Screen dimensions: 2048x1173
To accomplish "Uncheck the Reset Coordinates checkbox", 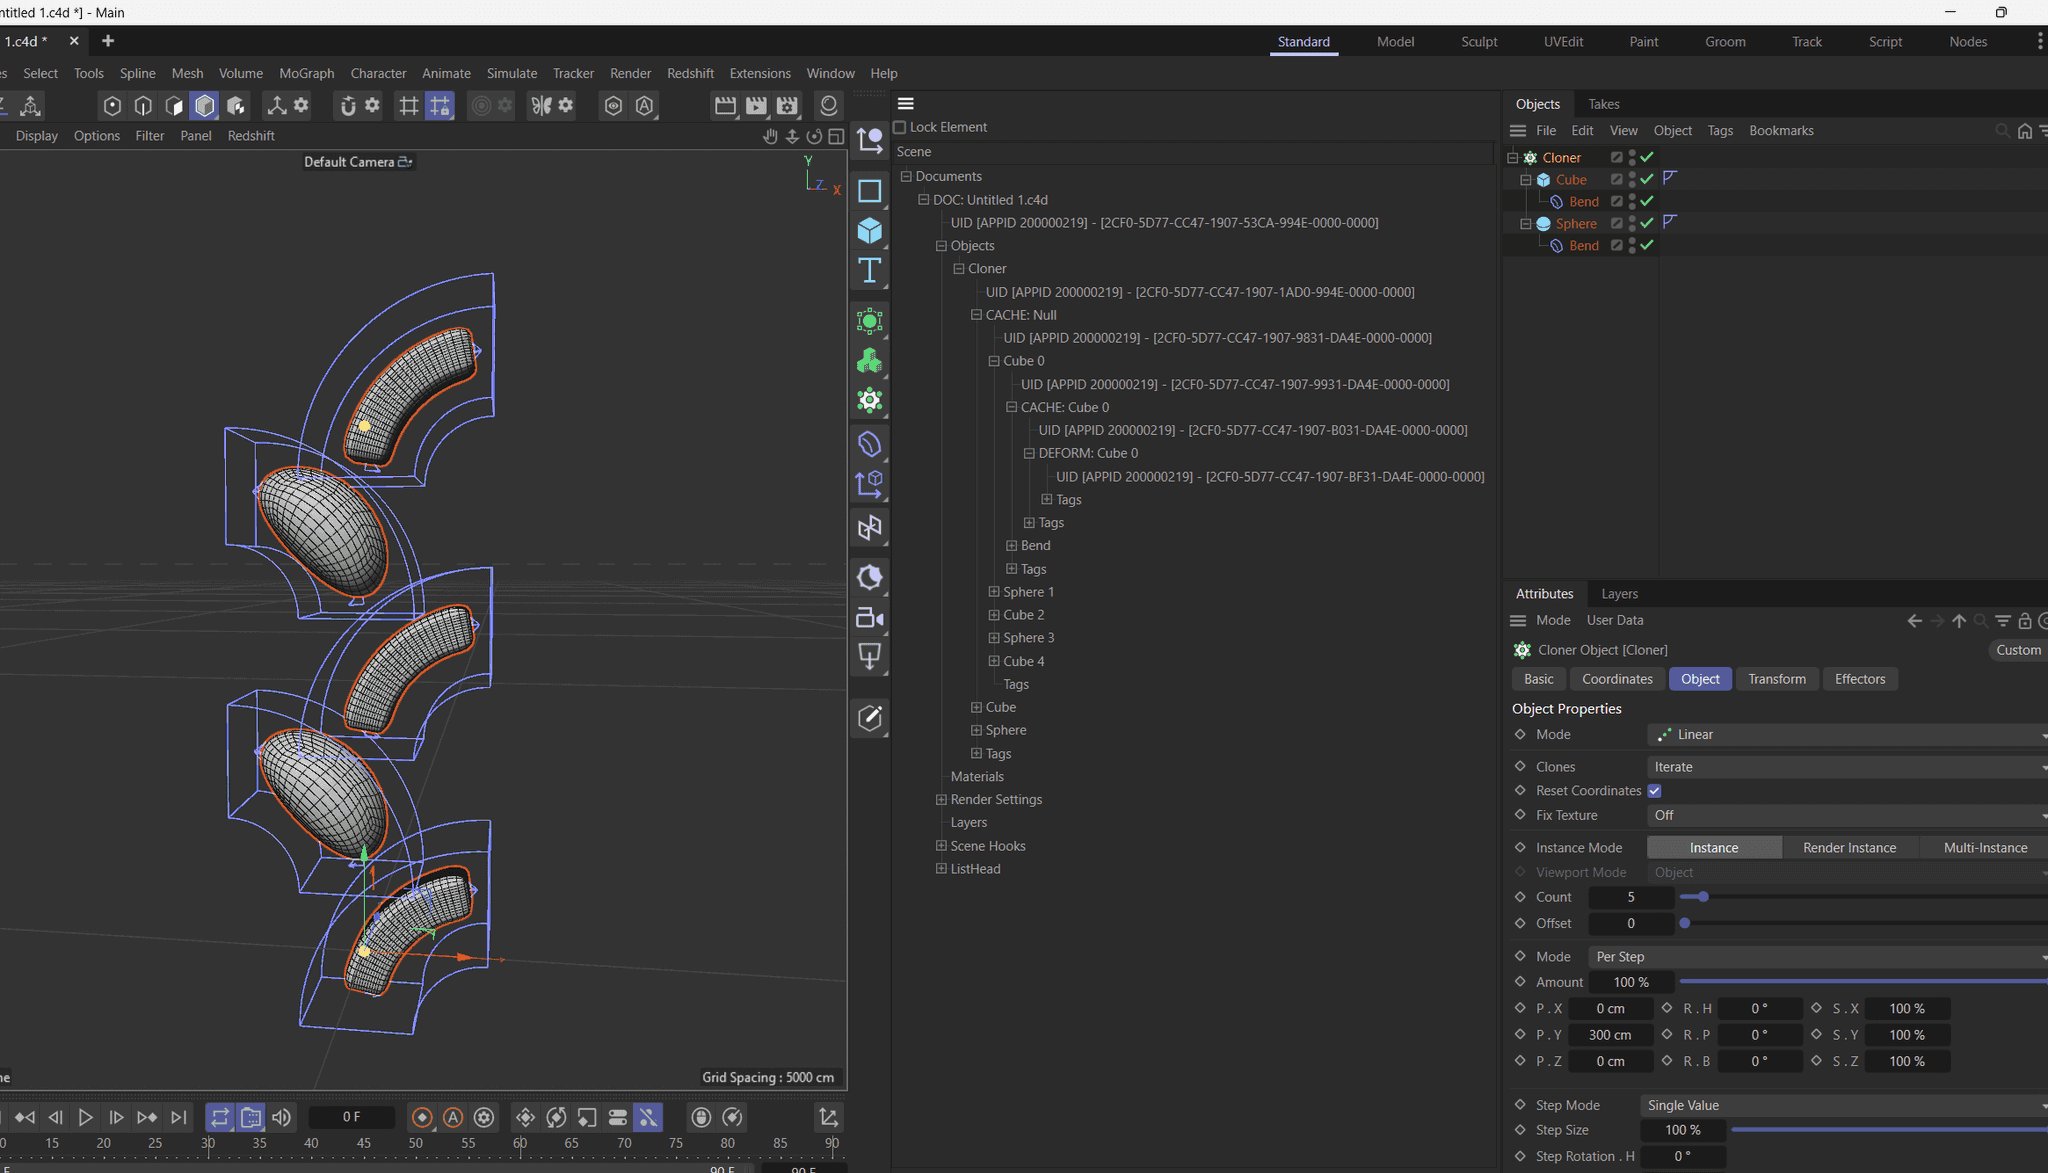I will tap(1655, 791).
